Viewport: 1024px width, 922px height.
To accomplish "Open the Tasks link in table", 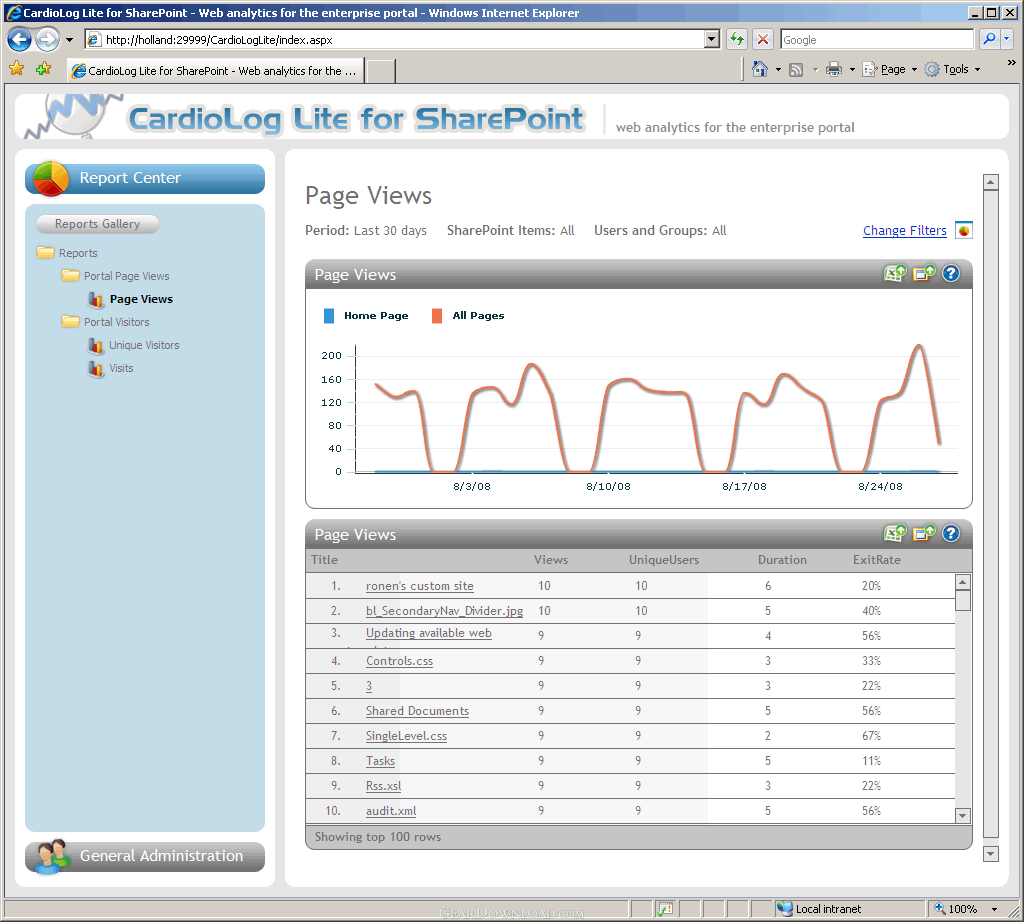I will (380, 761).
